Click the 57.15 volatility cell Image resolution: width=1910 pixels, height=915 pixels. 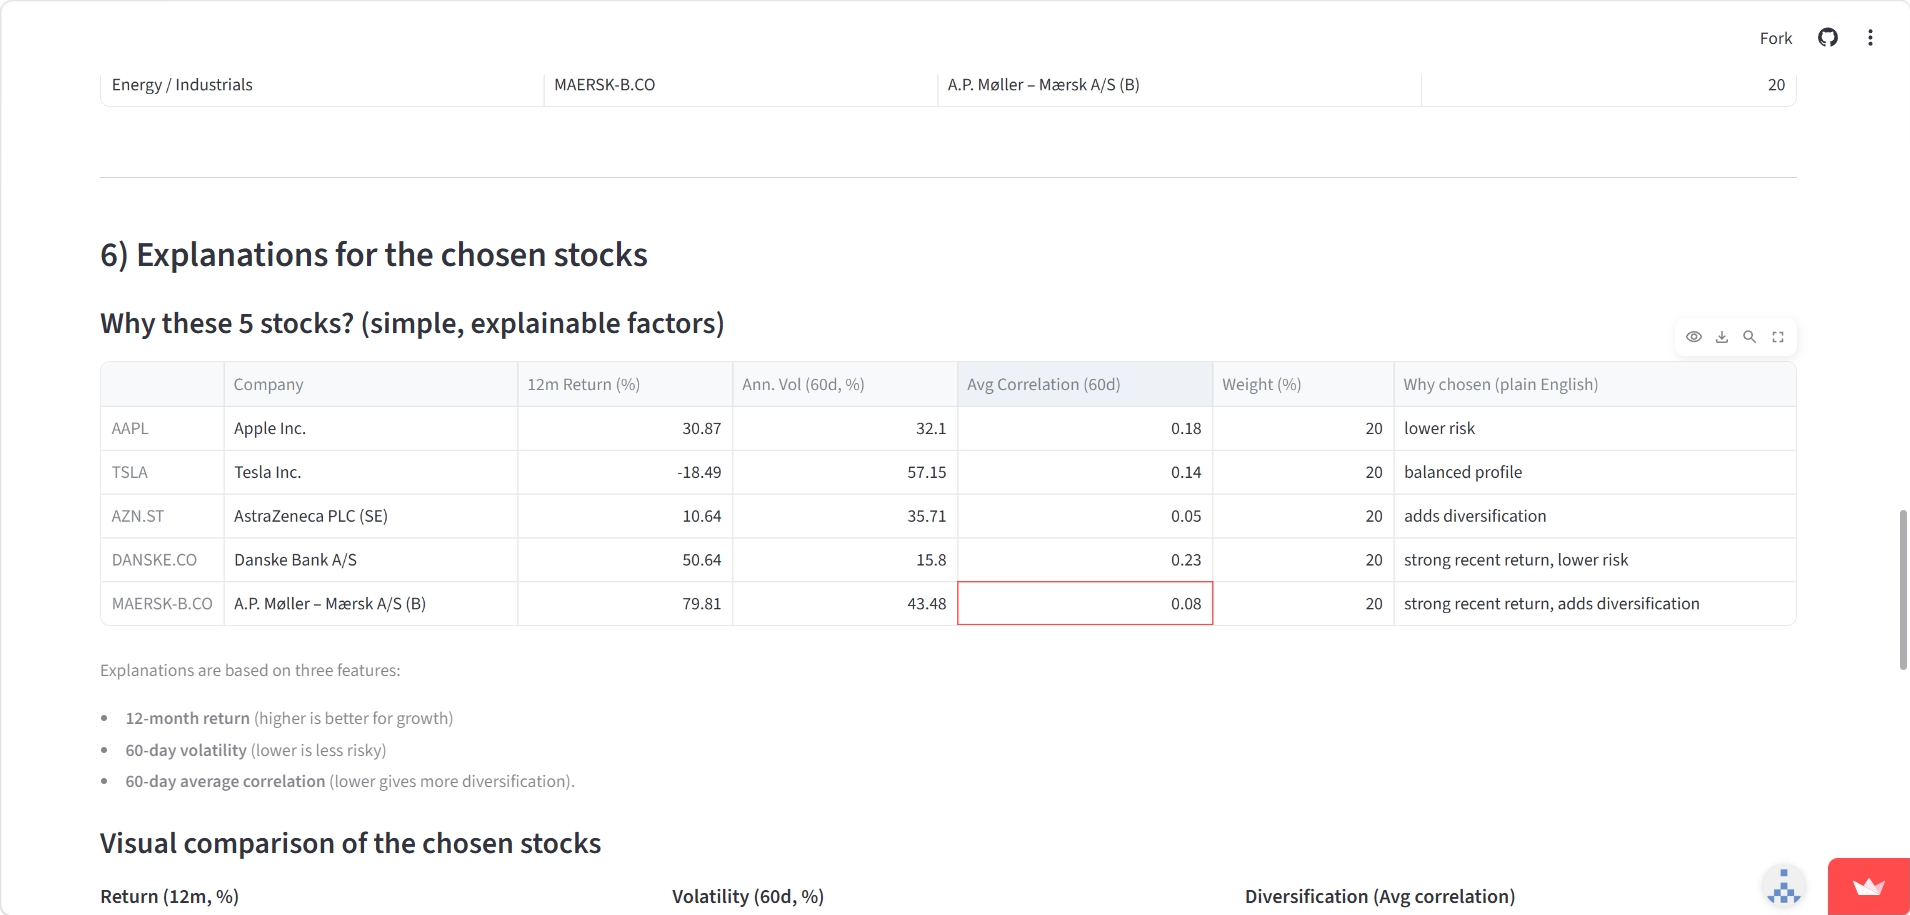pos(845,472)
